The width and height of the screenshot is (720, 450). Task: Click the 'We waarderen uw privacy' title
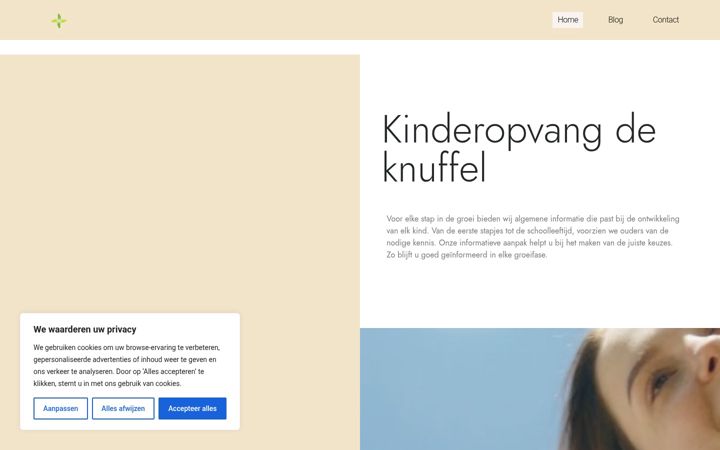pyautogui.click(x=85, y=329)
